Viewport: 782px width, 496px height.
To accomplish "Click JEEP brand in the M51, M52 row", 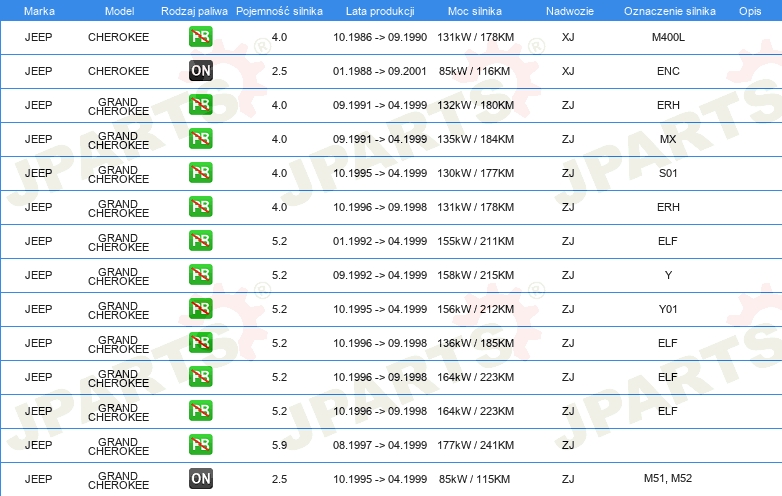I will click(38, 479).
